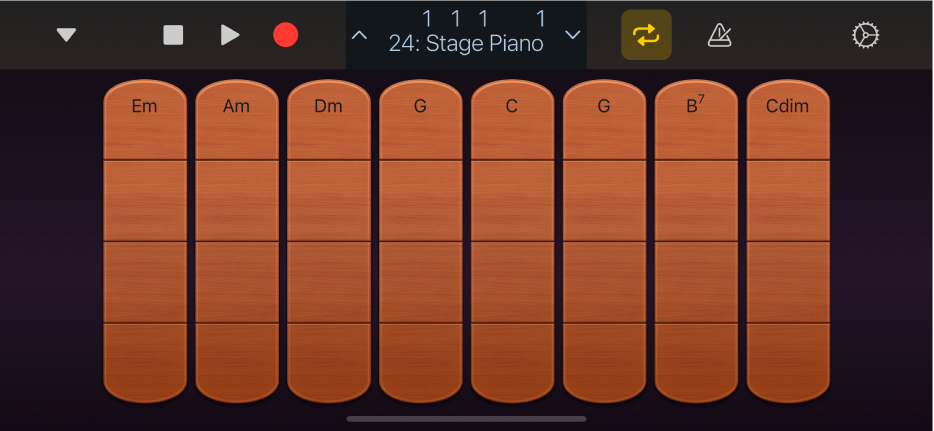This screenshot has width=934, height=431.
Task: Open song settings gear
Action: point(864,35)
